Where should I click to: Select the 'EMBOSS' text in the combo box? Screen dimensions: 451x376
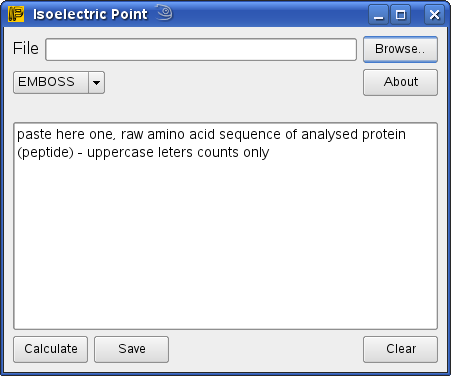pos(46,82)
